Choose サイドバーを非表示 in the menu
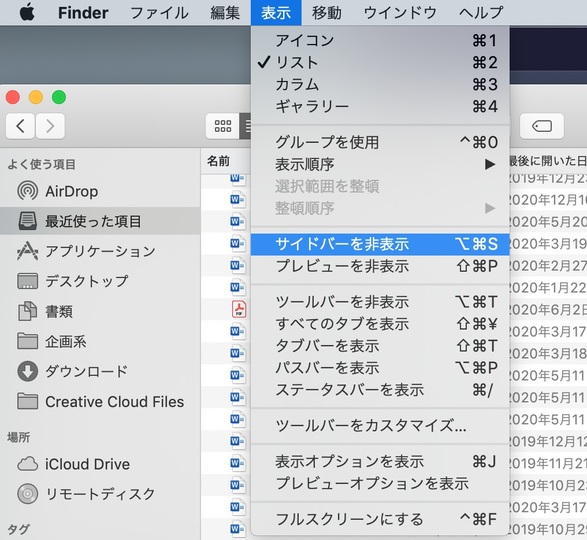The image size is (587, 540). tap(380, 244)
